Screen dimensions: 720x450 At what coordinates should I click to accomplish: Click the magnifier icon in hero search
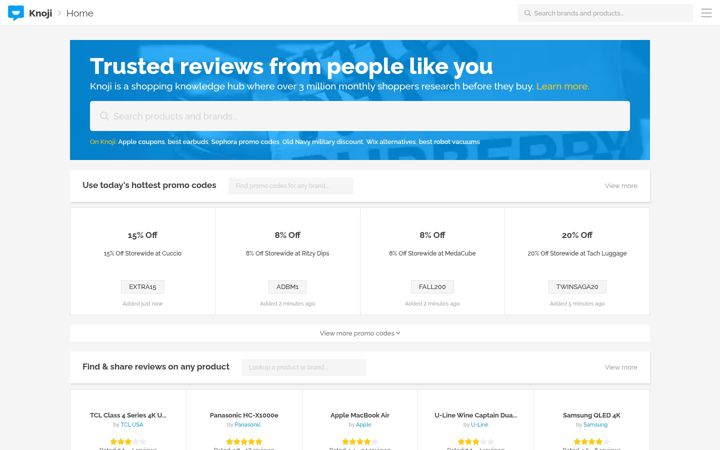(x=104, y=116)
